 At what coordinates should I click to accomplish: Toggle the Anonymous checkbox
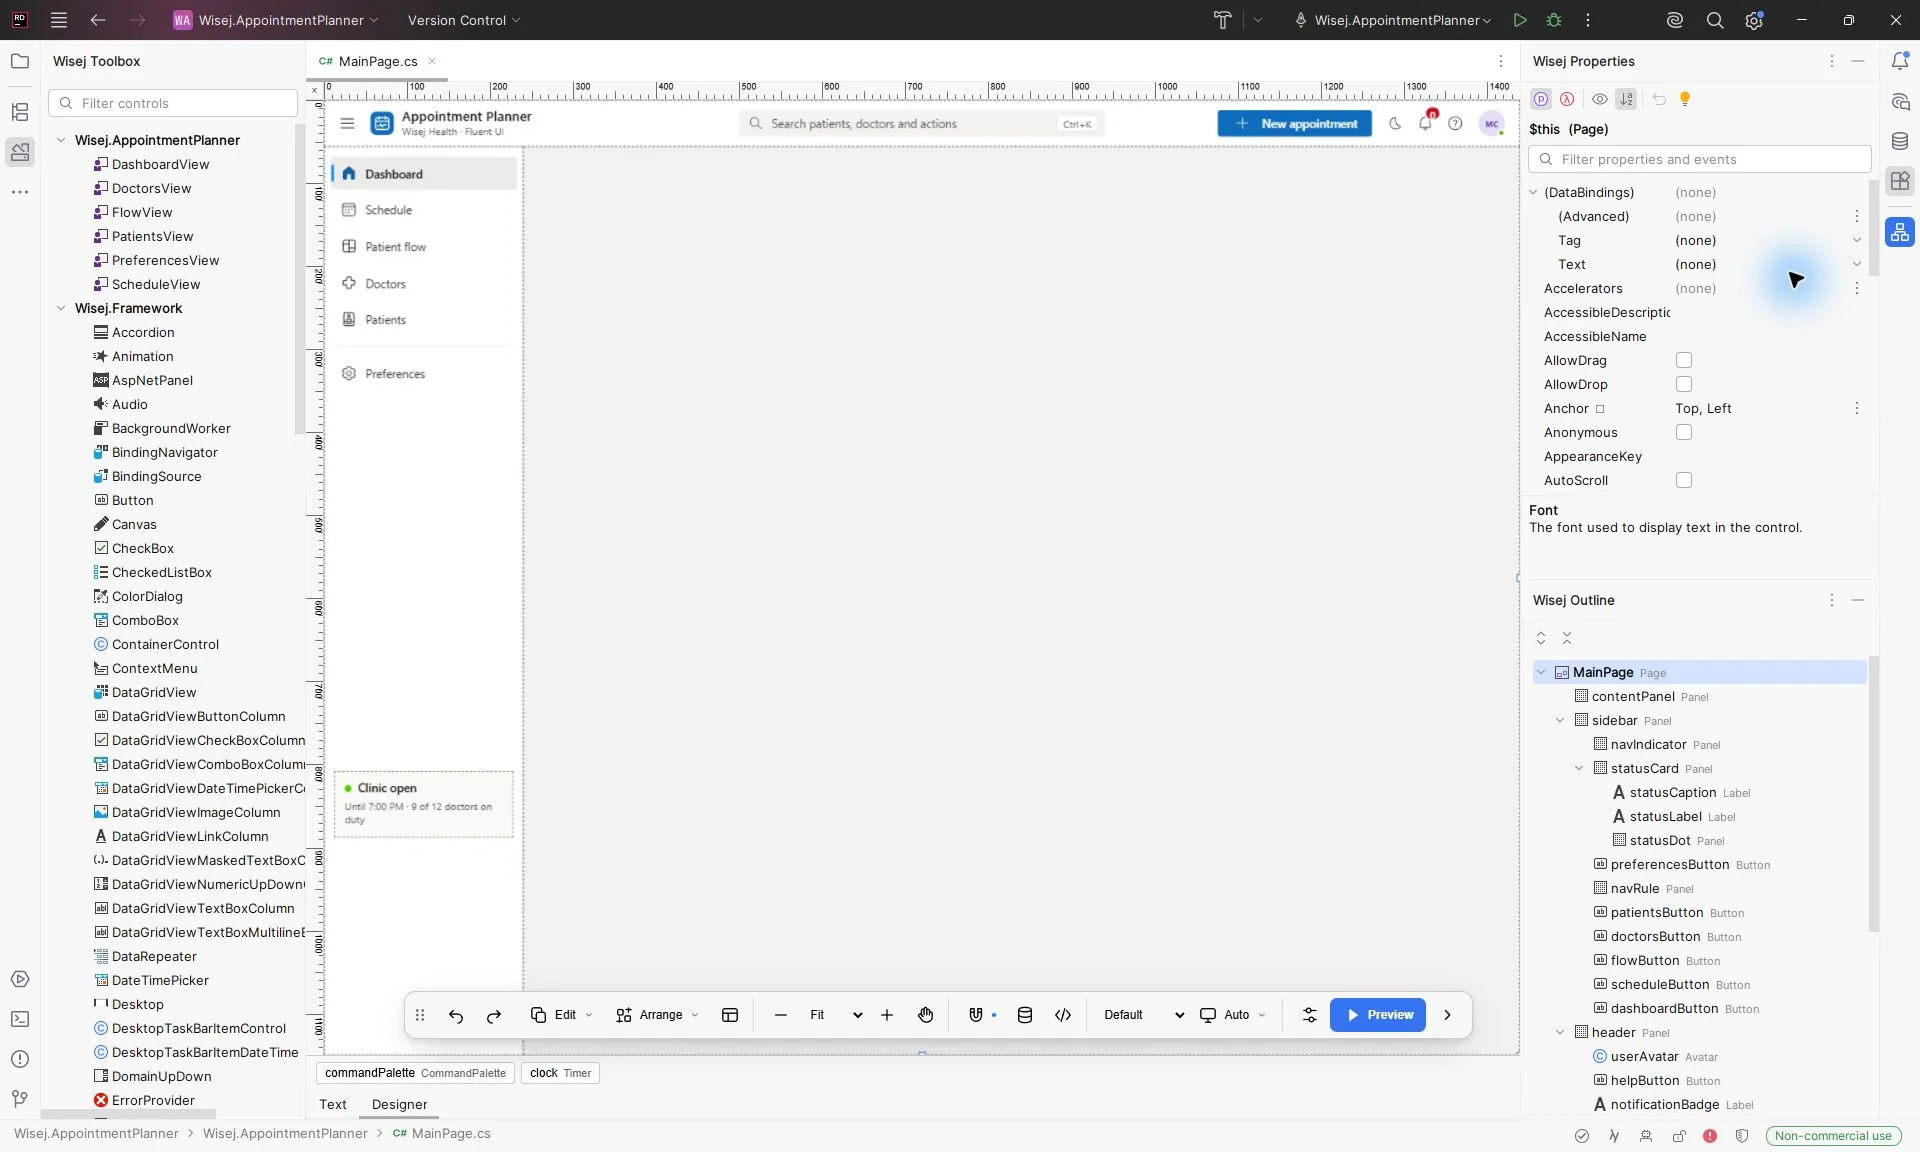[x=1684, y=432]
